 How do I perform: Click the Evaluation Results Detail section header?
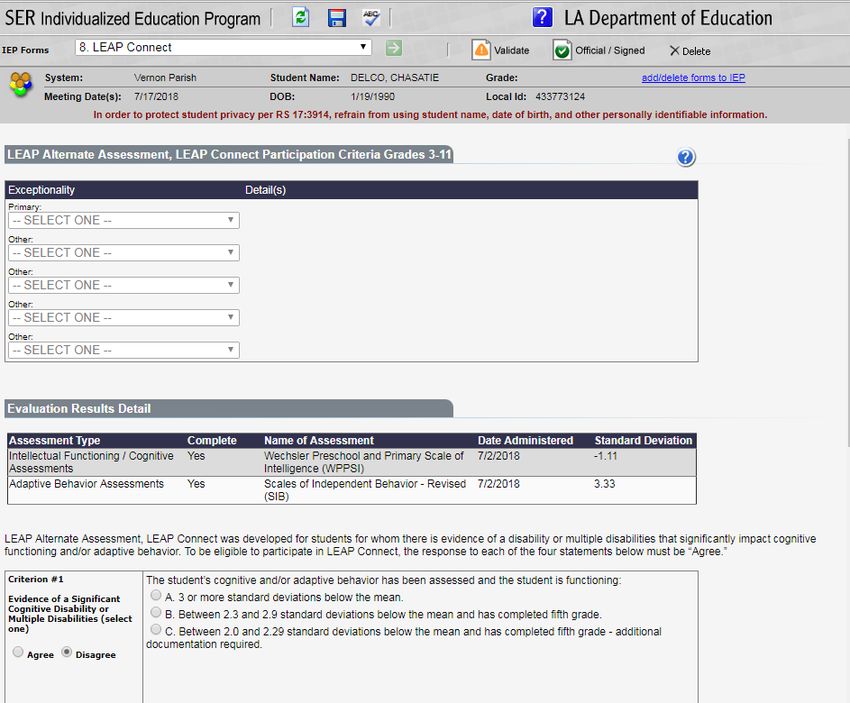tap(229, 409)
